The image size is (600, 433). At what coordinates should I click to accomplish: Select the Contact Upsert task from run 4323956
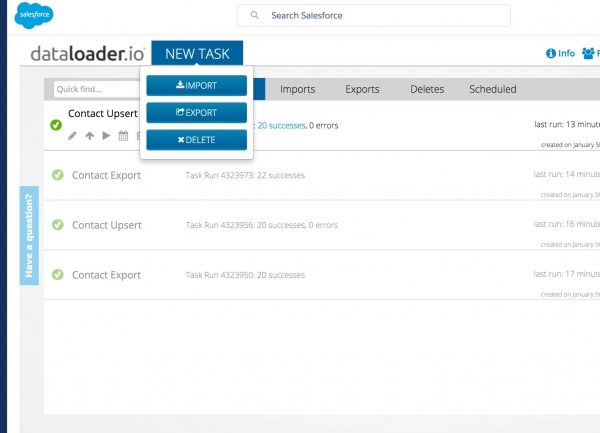pyautogui.click(x=107, y=225)
